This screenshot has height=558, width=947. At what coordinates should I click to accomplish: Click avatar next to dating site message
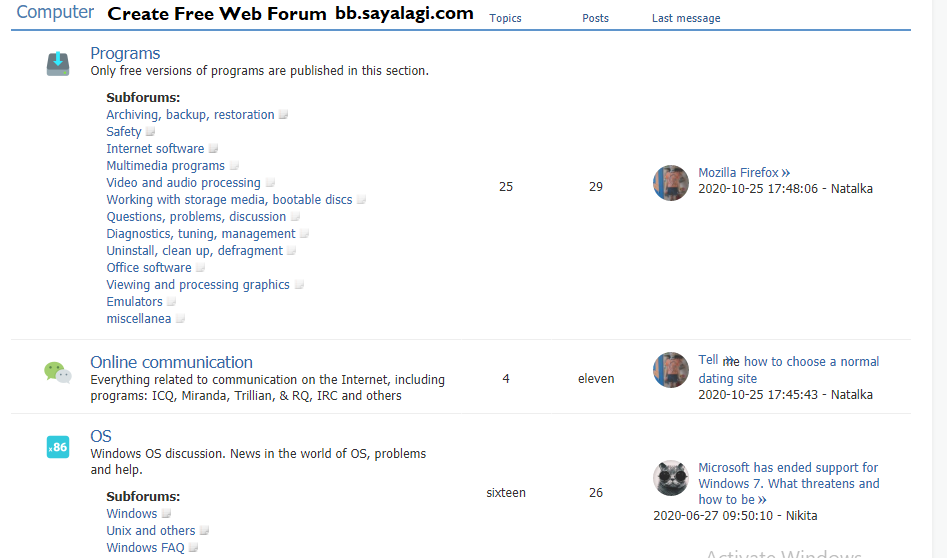[x=670, y=370]
